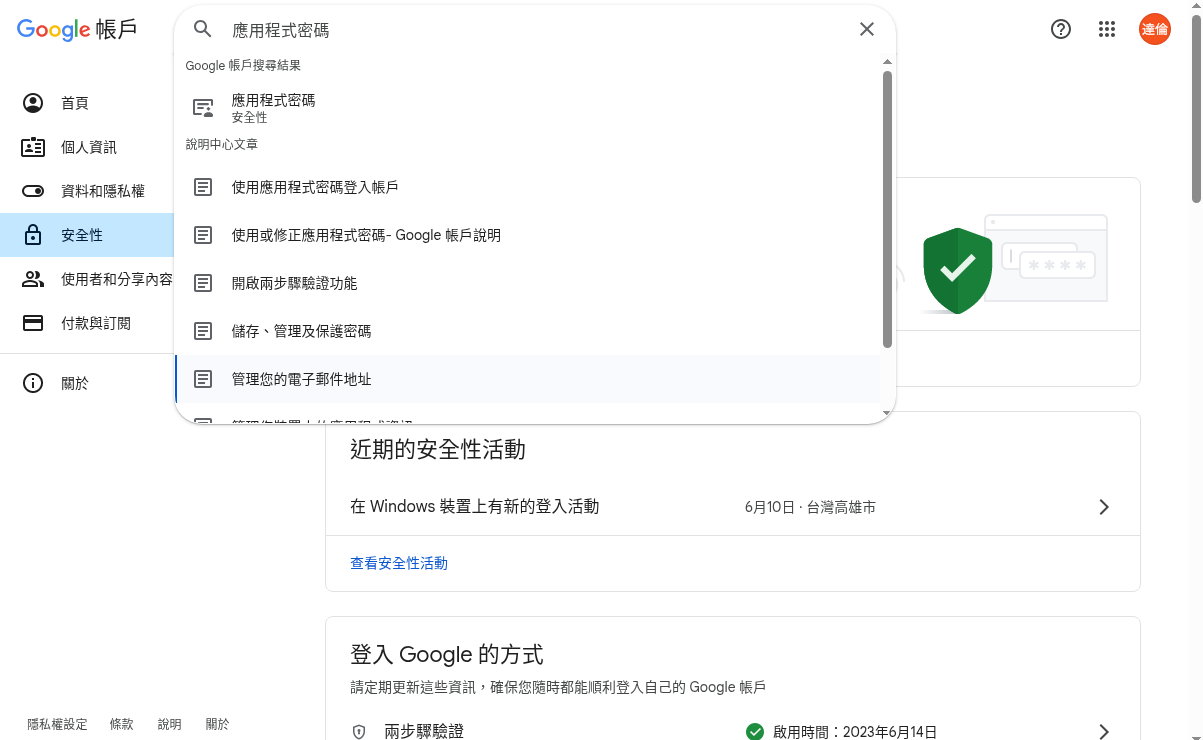The height and width of the screenshot is (740, 1203).
Task: Open article 使用應用程式密碼登入帳戶
Action: click(x=528, y=187)
